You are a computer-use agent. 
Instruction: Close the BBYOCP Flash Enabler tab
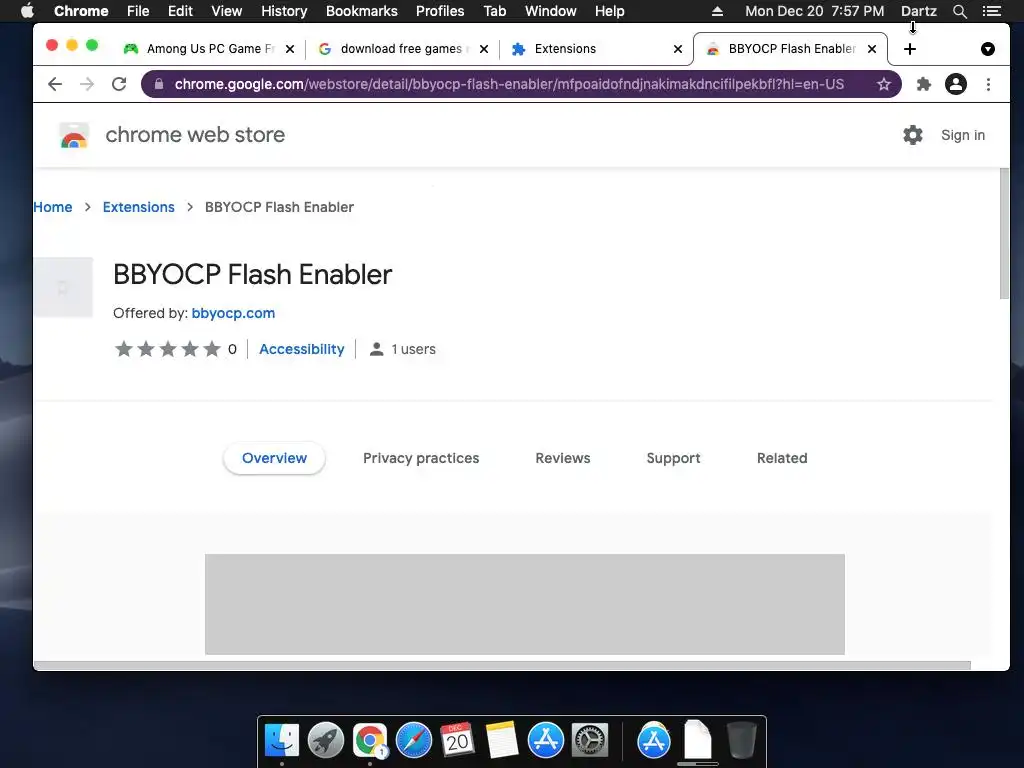click(x=872, y=49)
